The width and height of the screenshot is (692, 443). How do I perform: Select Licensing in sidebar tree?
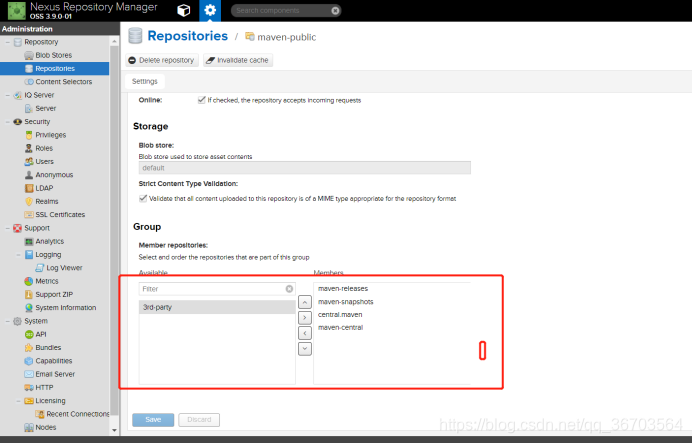[x=50, y=401]
